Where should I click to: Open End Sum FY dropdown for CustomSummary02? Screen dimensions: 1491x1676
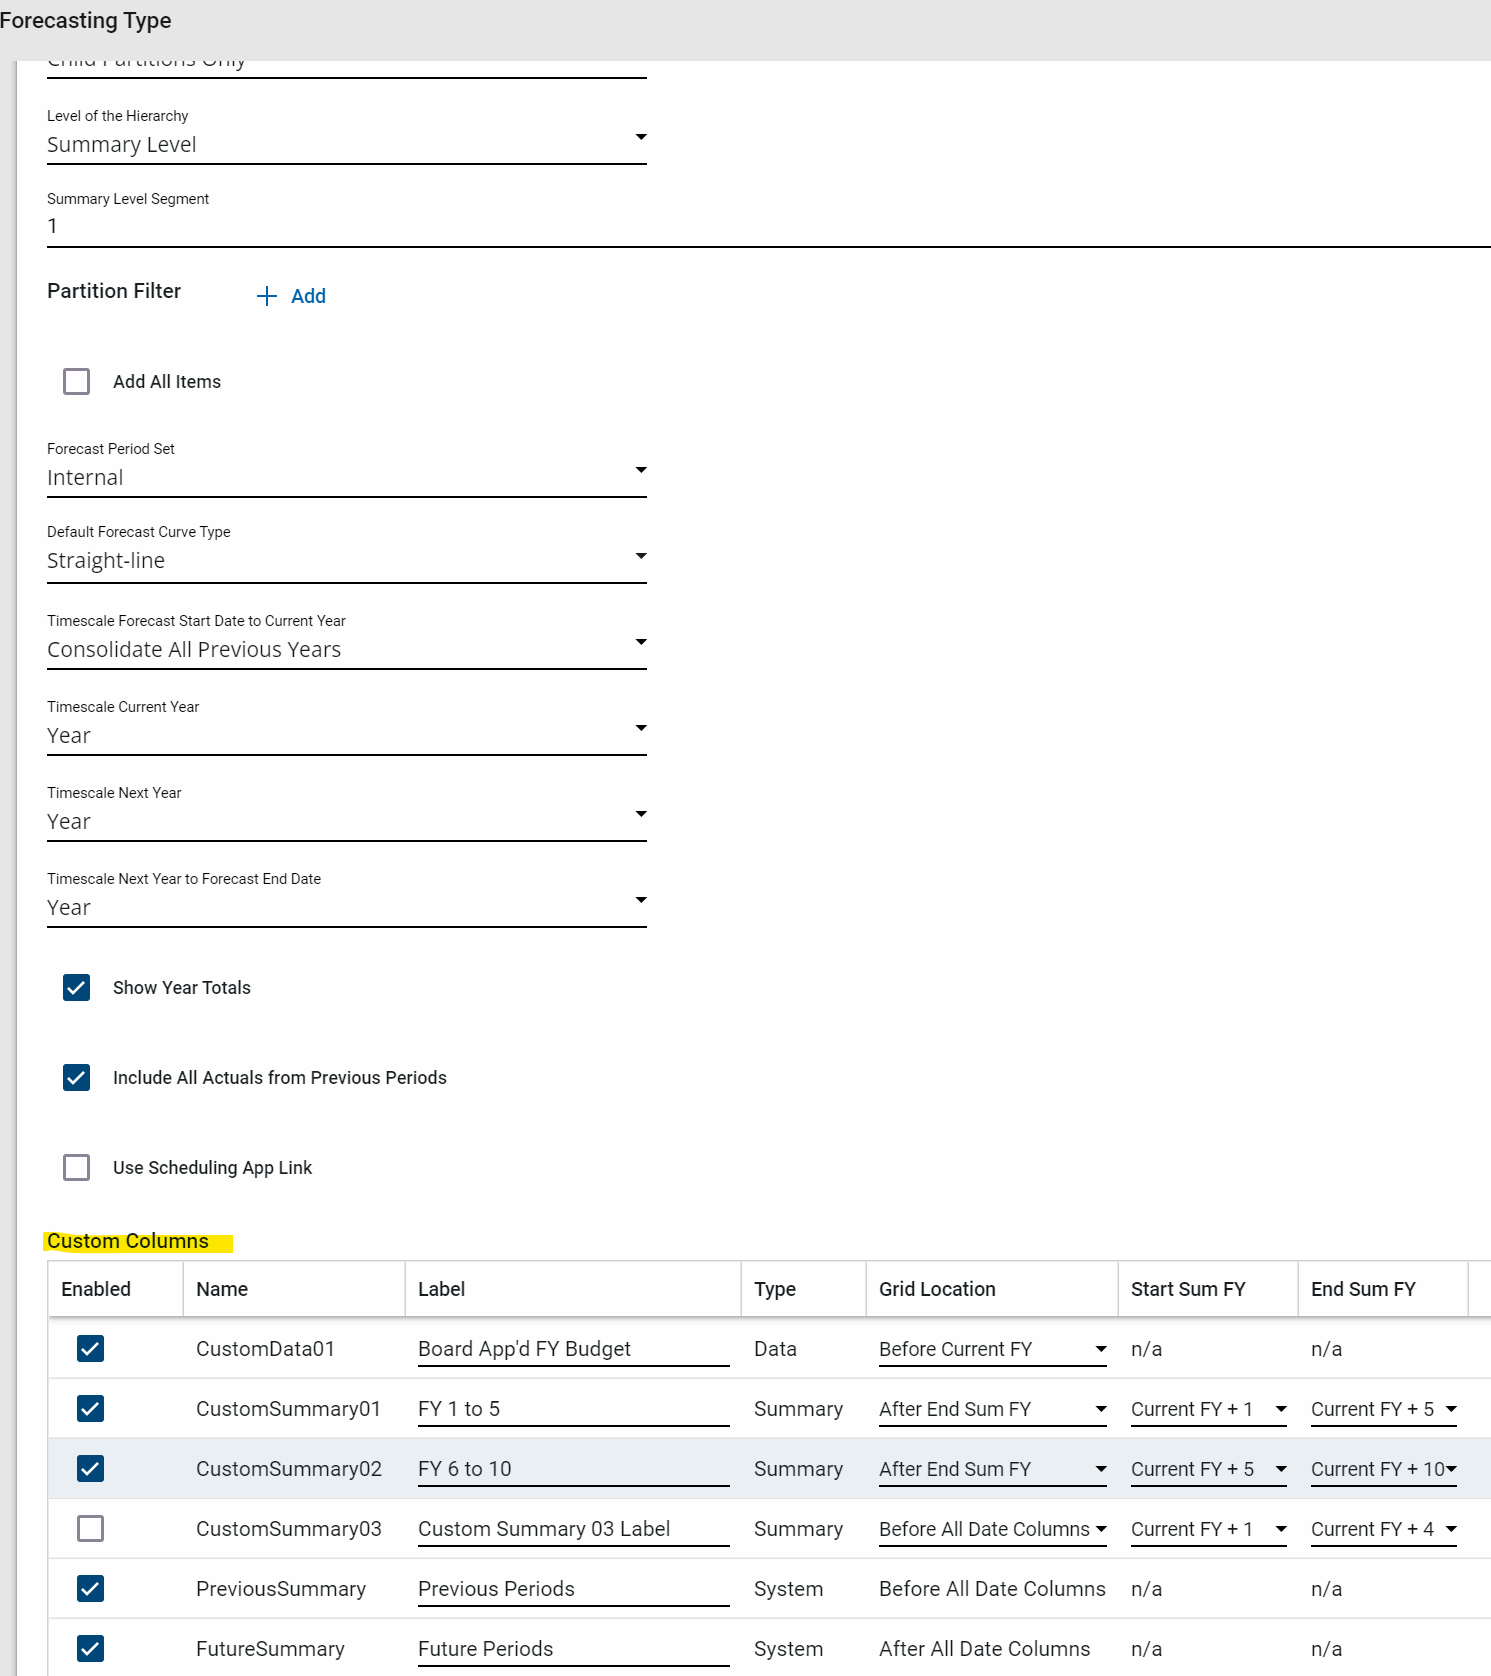click(1383, 1469)
